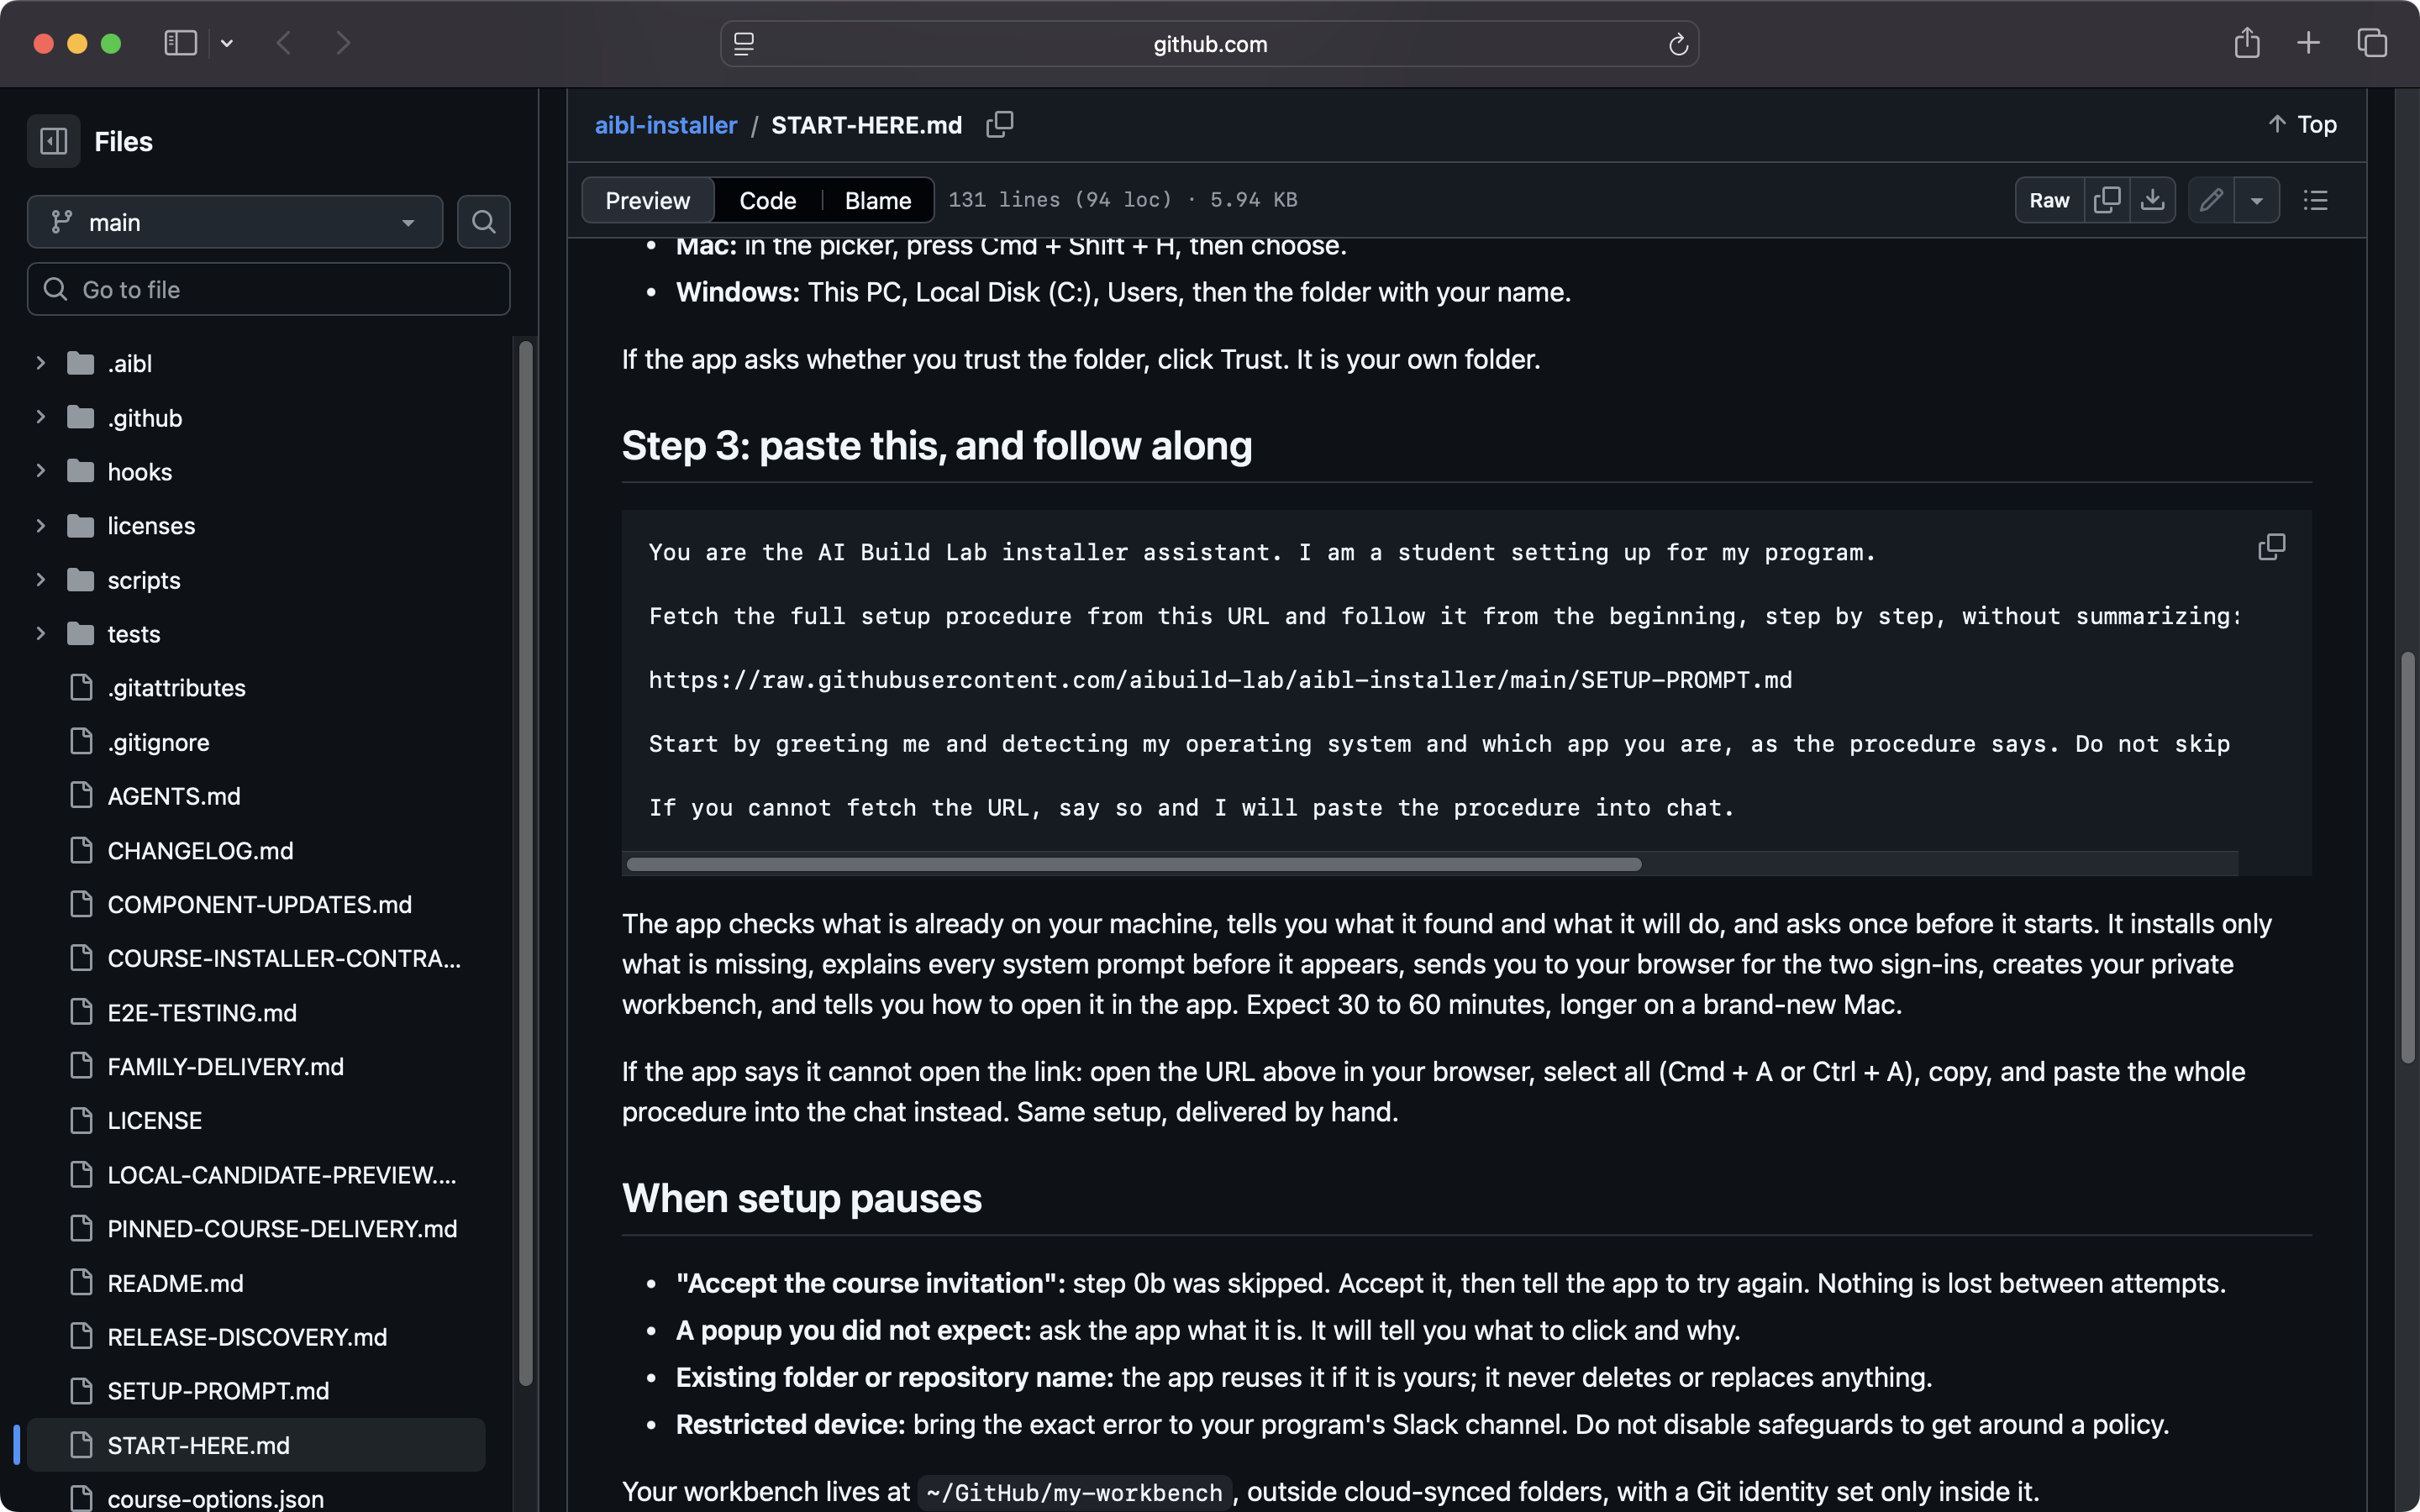This screenshot has width=2420, height=1512.
Task: Expand the .github folder
Action: pyautogui.click(x=41, y=417)
